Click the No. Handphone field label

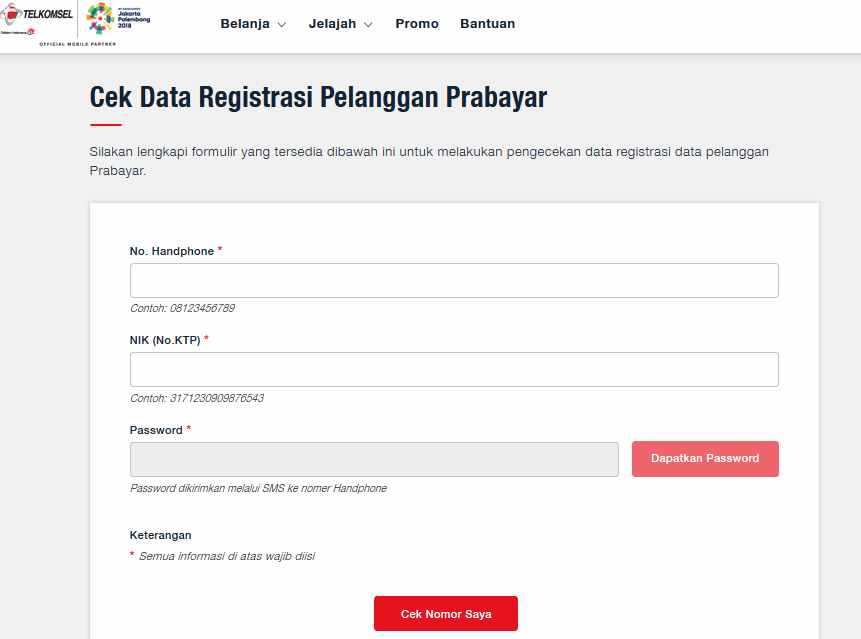[172, 252]
